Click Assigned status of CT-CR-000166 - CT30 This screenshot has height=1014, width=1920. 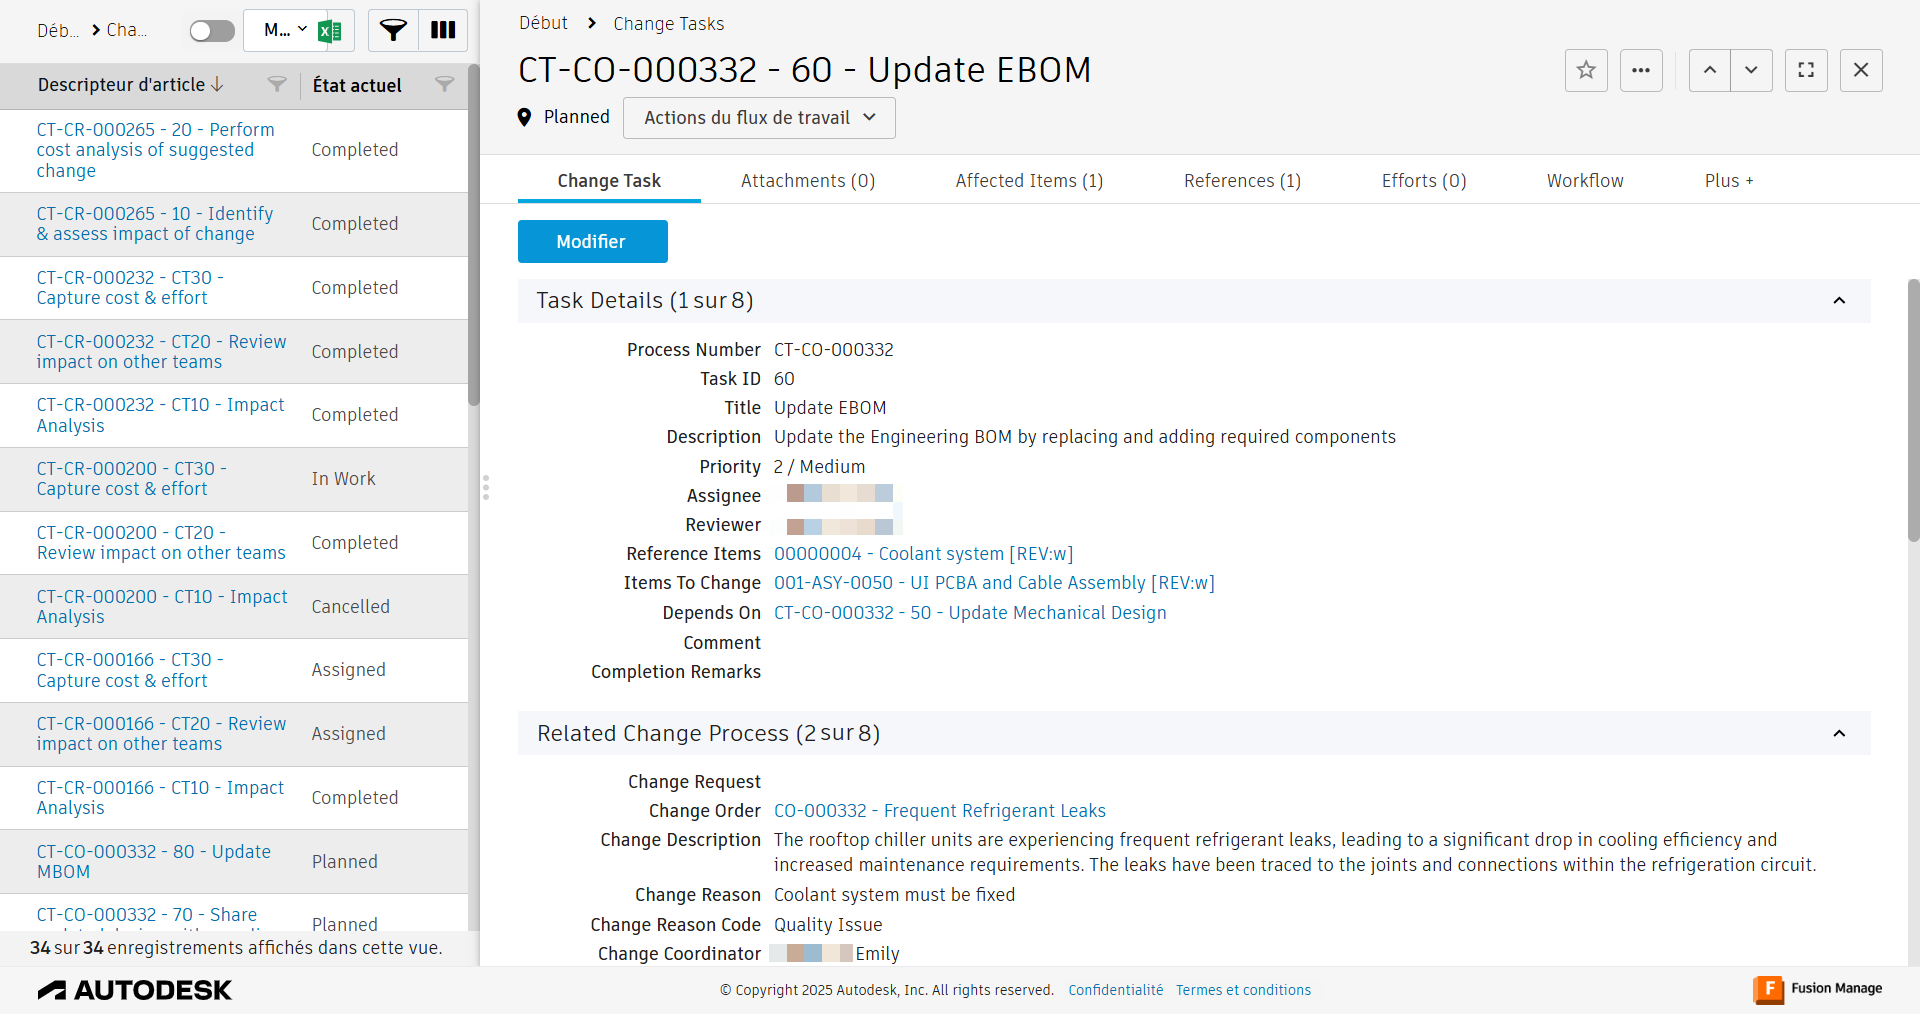coord(348,670)
